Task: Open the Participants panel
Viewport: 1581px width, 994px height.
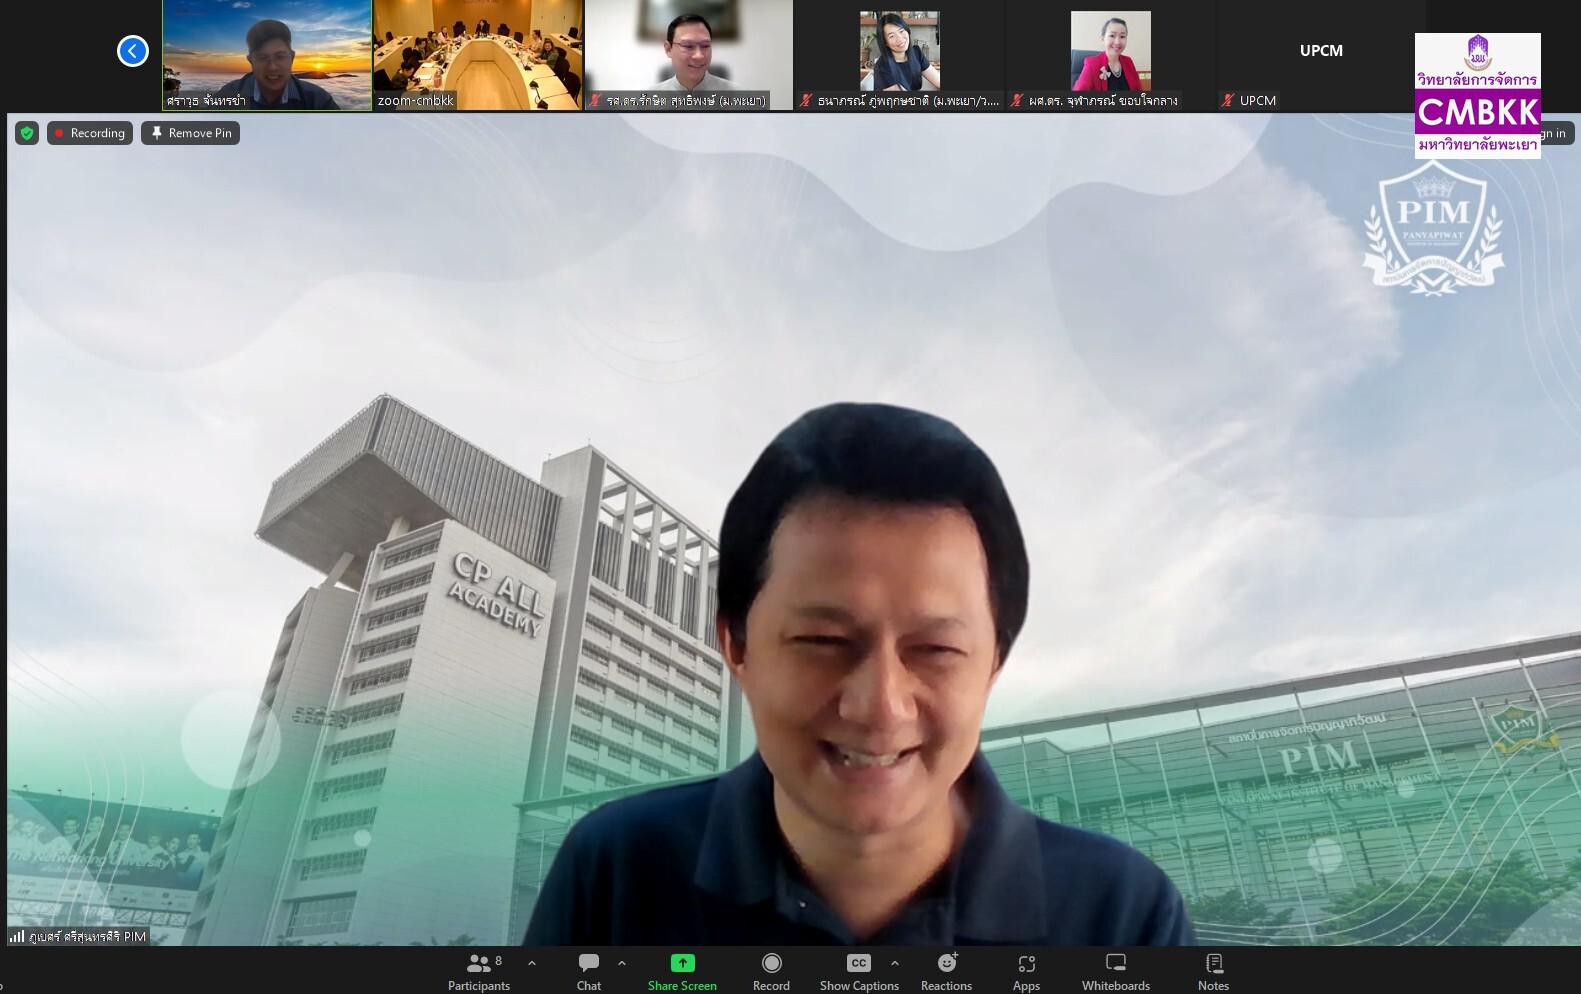Action: tap(479, 971)
